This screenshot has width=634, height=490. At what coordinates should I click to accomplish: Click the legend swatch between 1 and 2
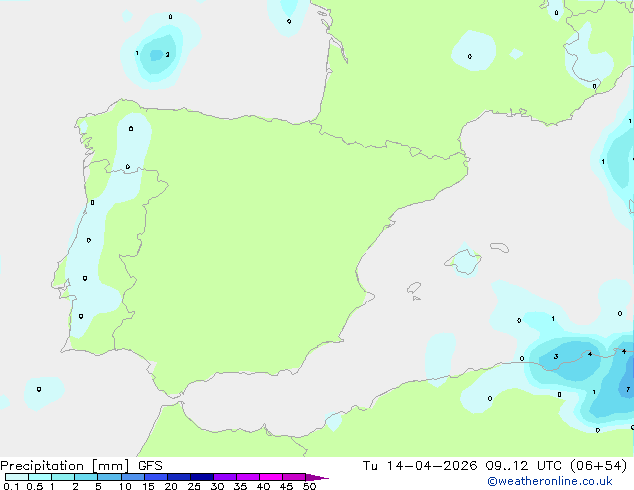point(63,477)
